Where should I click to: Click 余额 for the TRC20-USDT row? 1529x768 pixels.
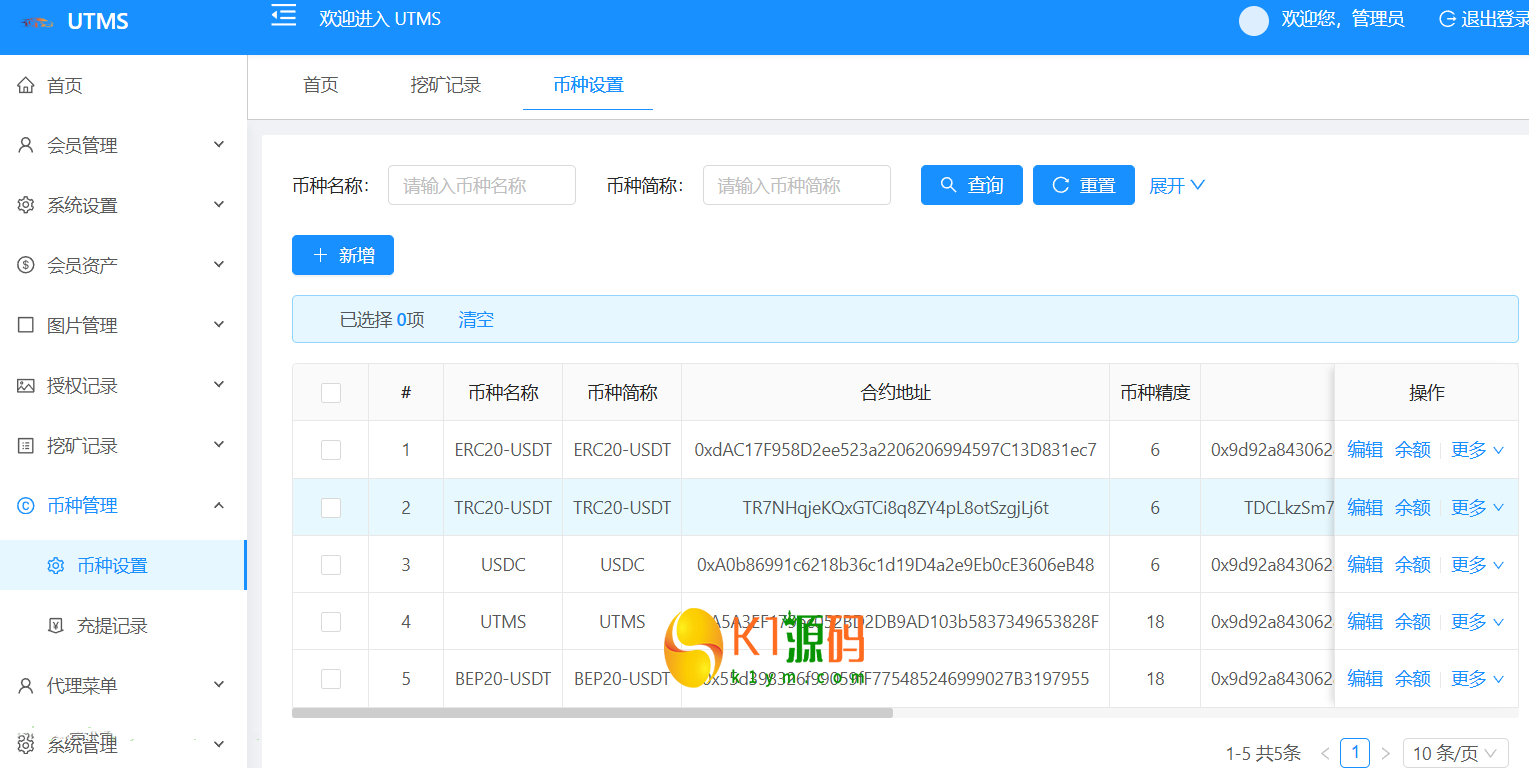tap(1412, 508)
